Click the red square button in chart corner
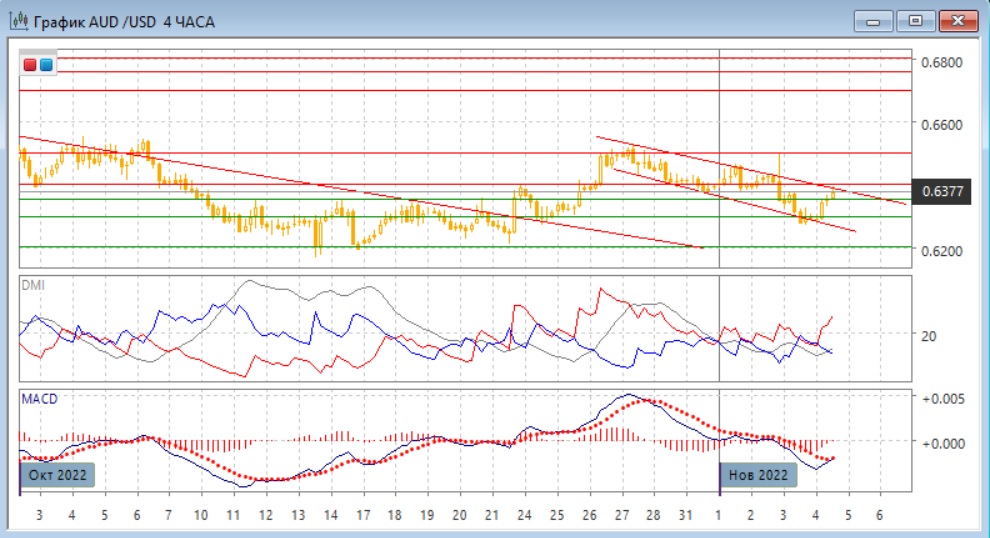This screenshot has height=538, width=990. click(x=30, y=65)
